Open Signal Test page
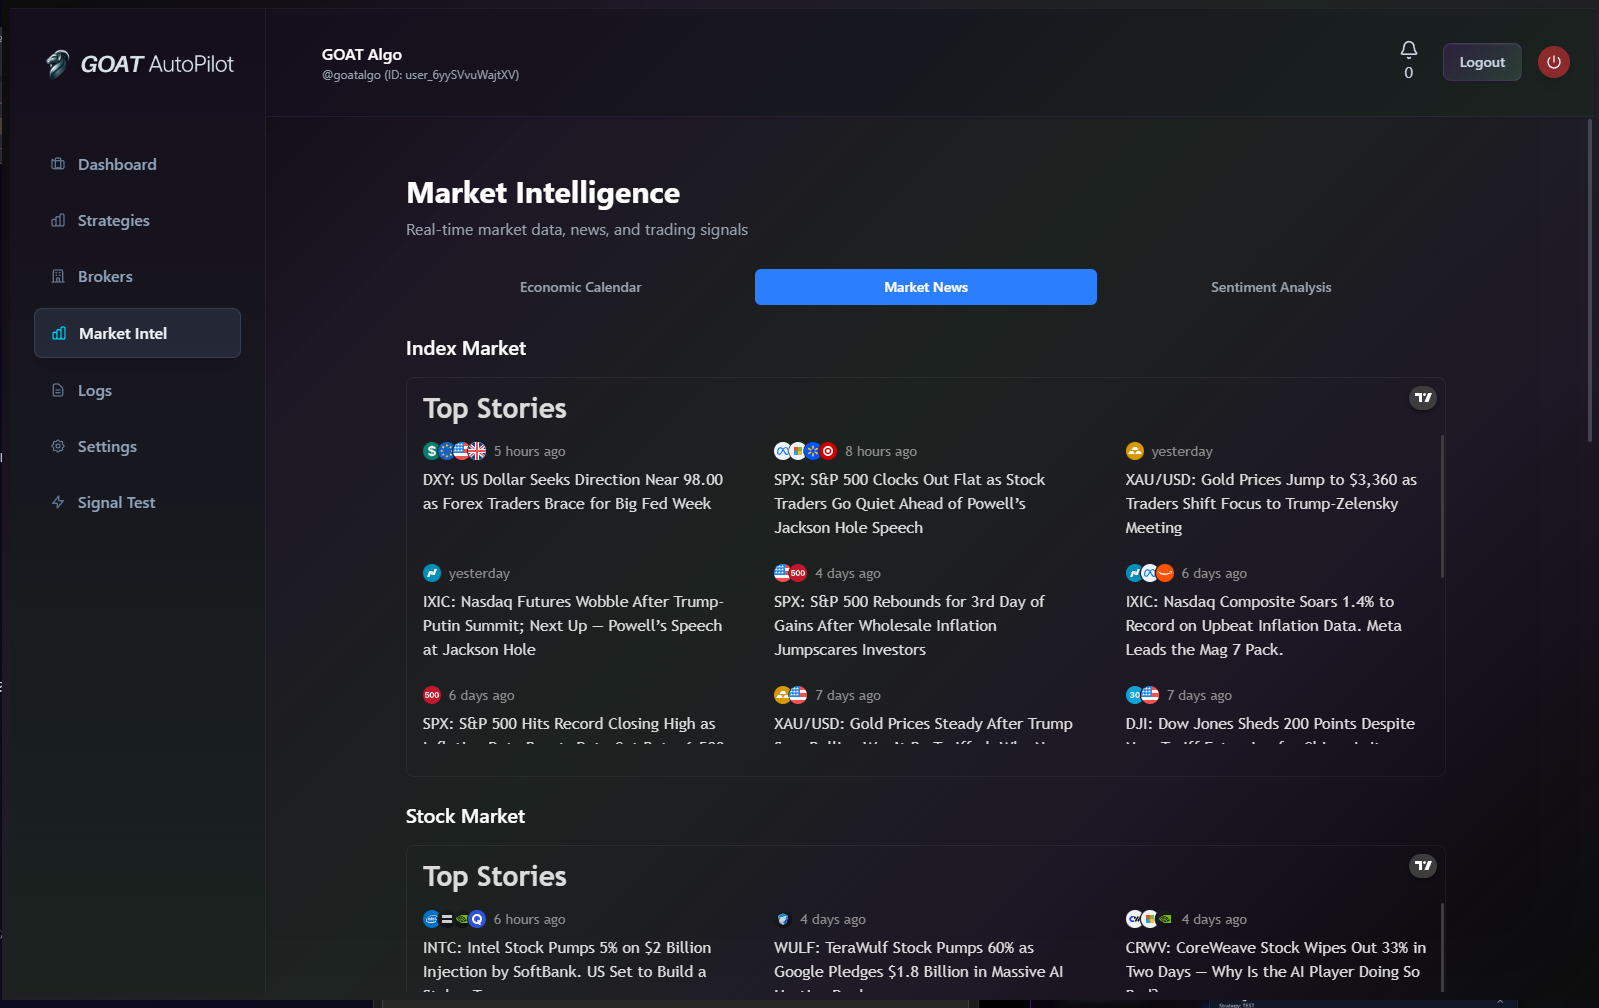This screenshot has width=1599, height=1008. pos(137,502)
